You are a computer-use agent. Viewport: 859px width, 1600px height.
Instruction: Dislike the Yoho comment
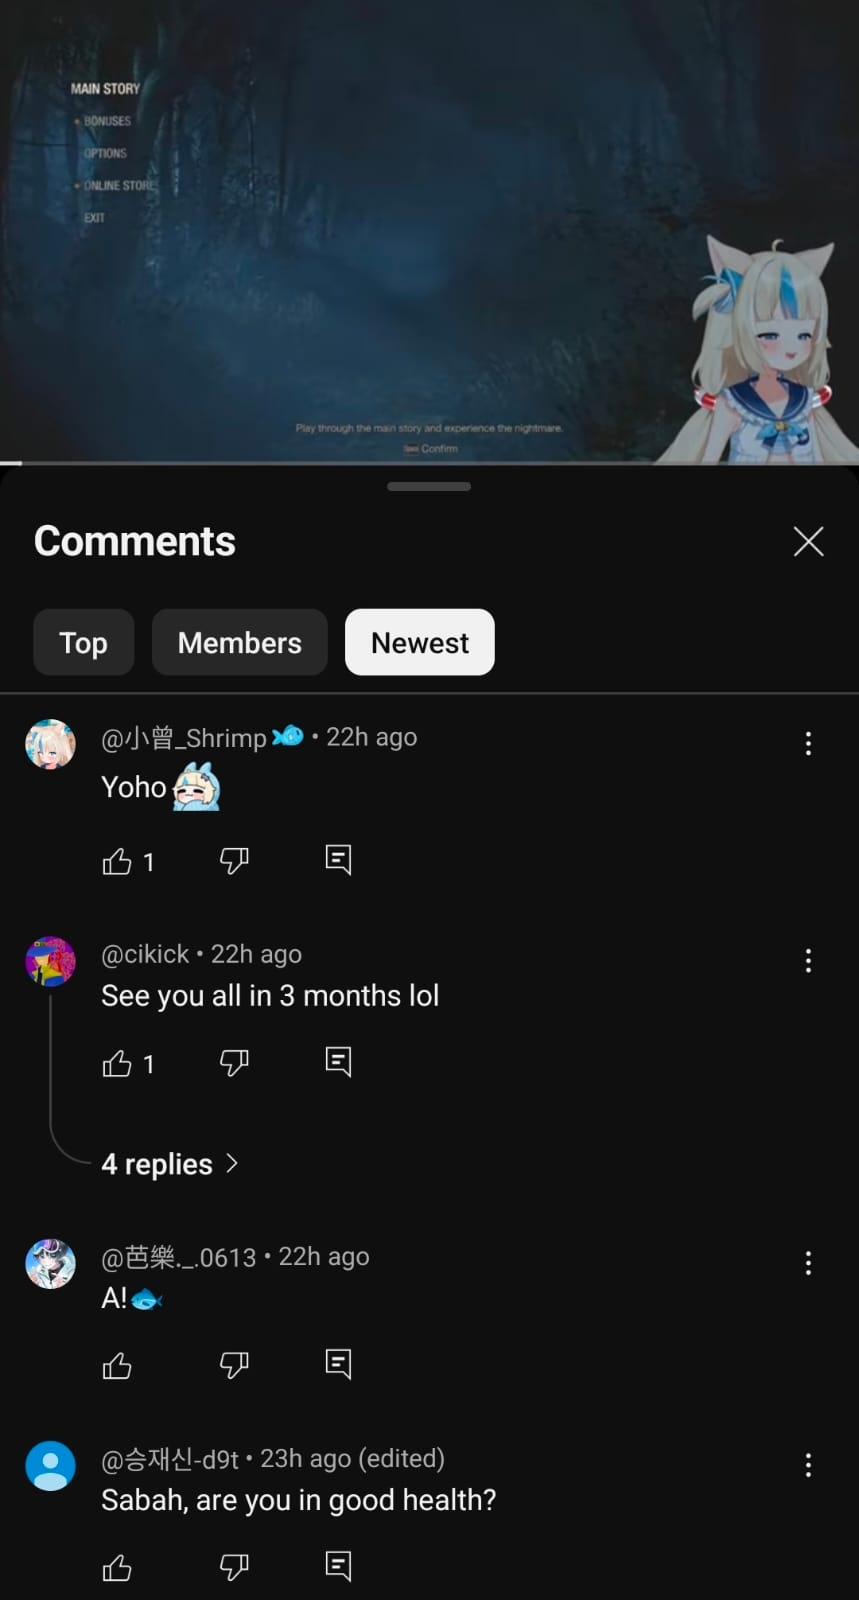coord(234,861)
